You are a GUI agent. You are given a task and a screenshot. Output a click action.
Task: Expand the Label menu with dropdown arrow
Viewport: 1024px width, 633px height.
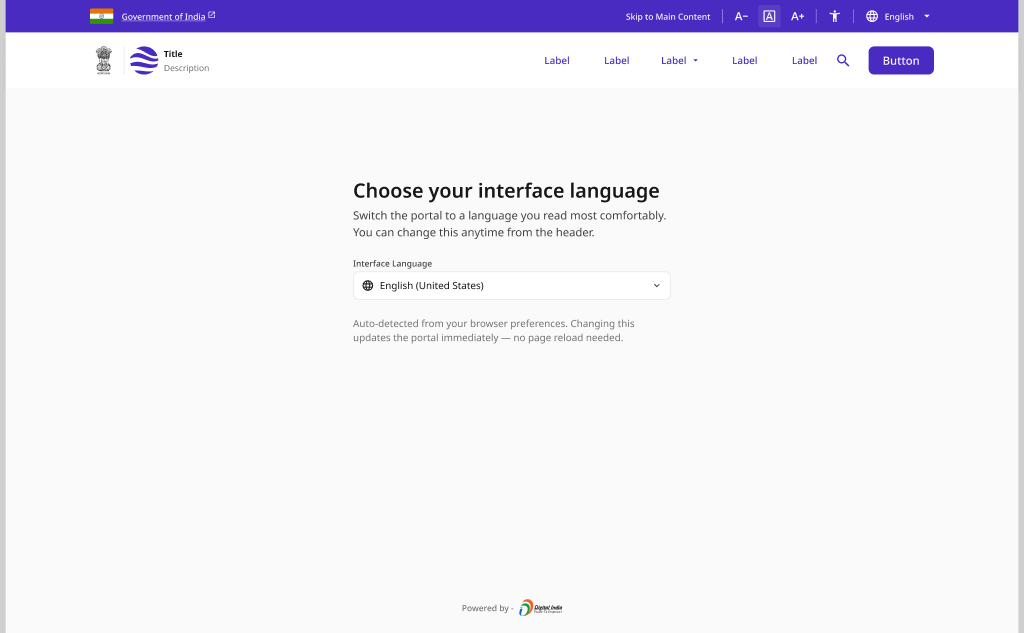pyautogui.click(x=680, y=60)
